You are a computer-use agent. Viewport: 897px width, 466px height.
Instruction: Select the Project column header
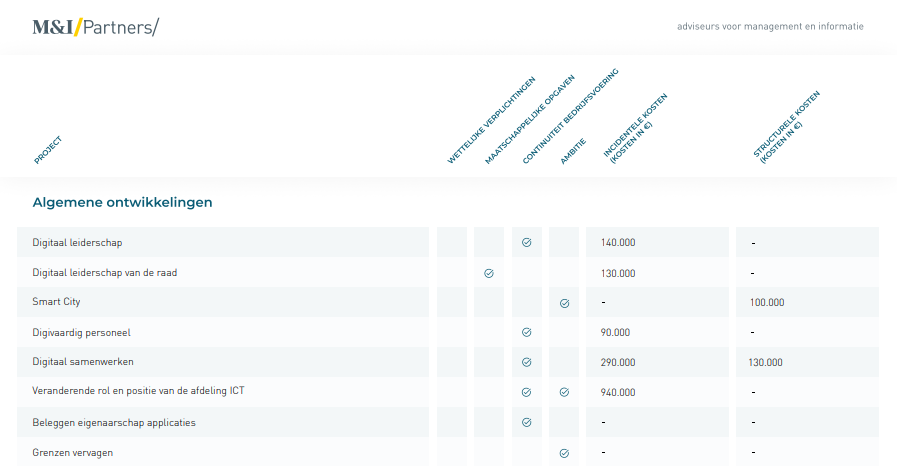(48, 149)
